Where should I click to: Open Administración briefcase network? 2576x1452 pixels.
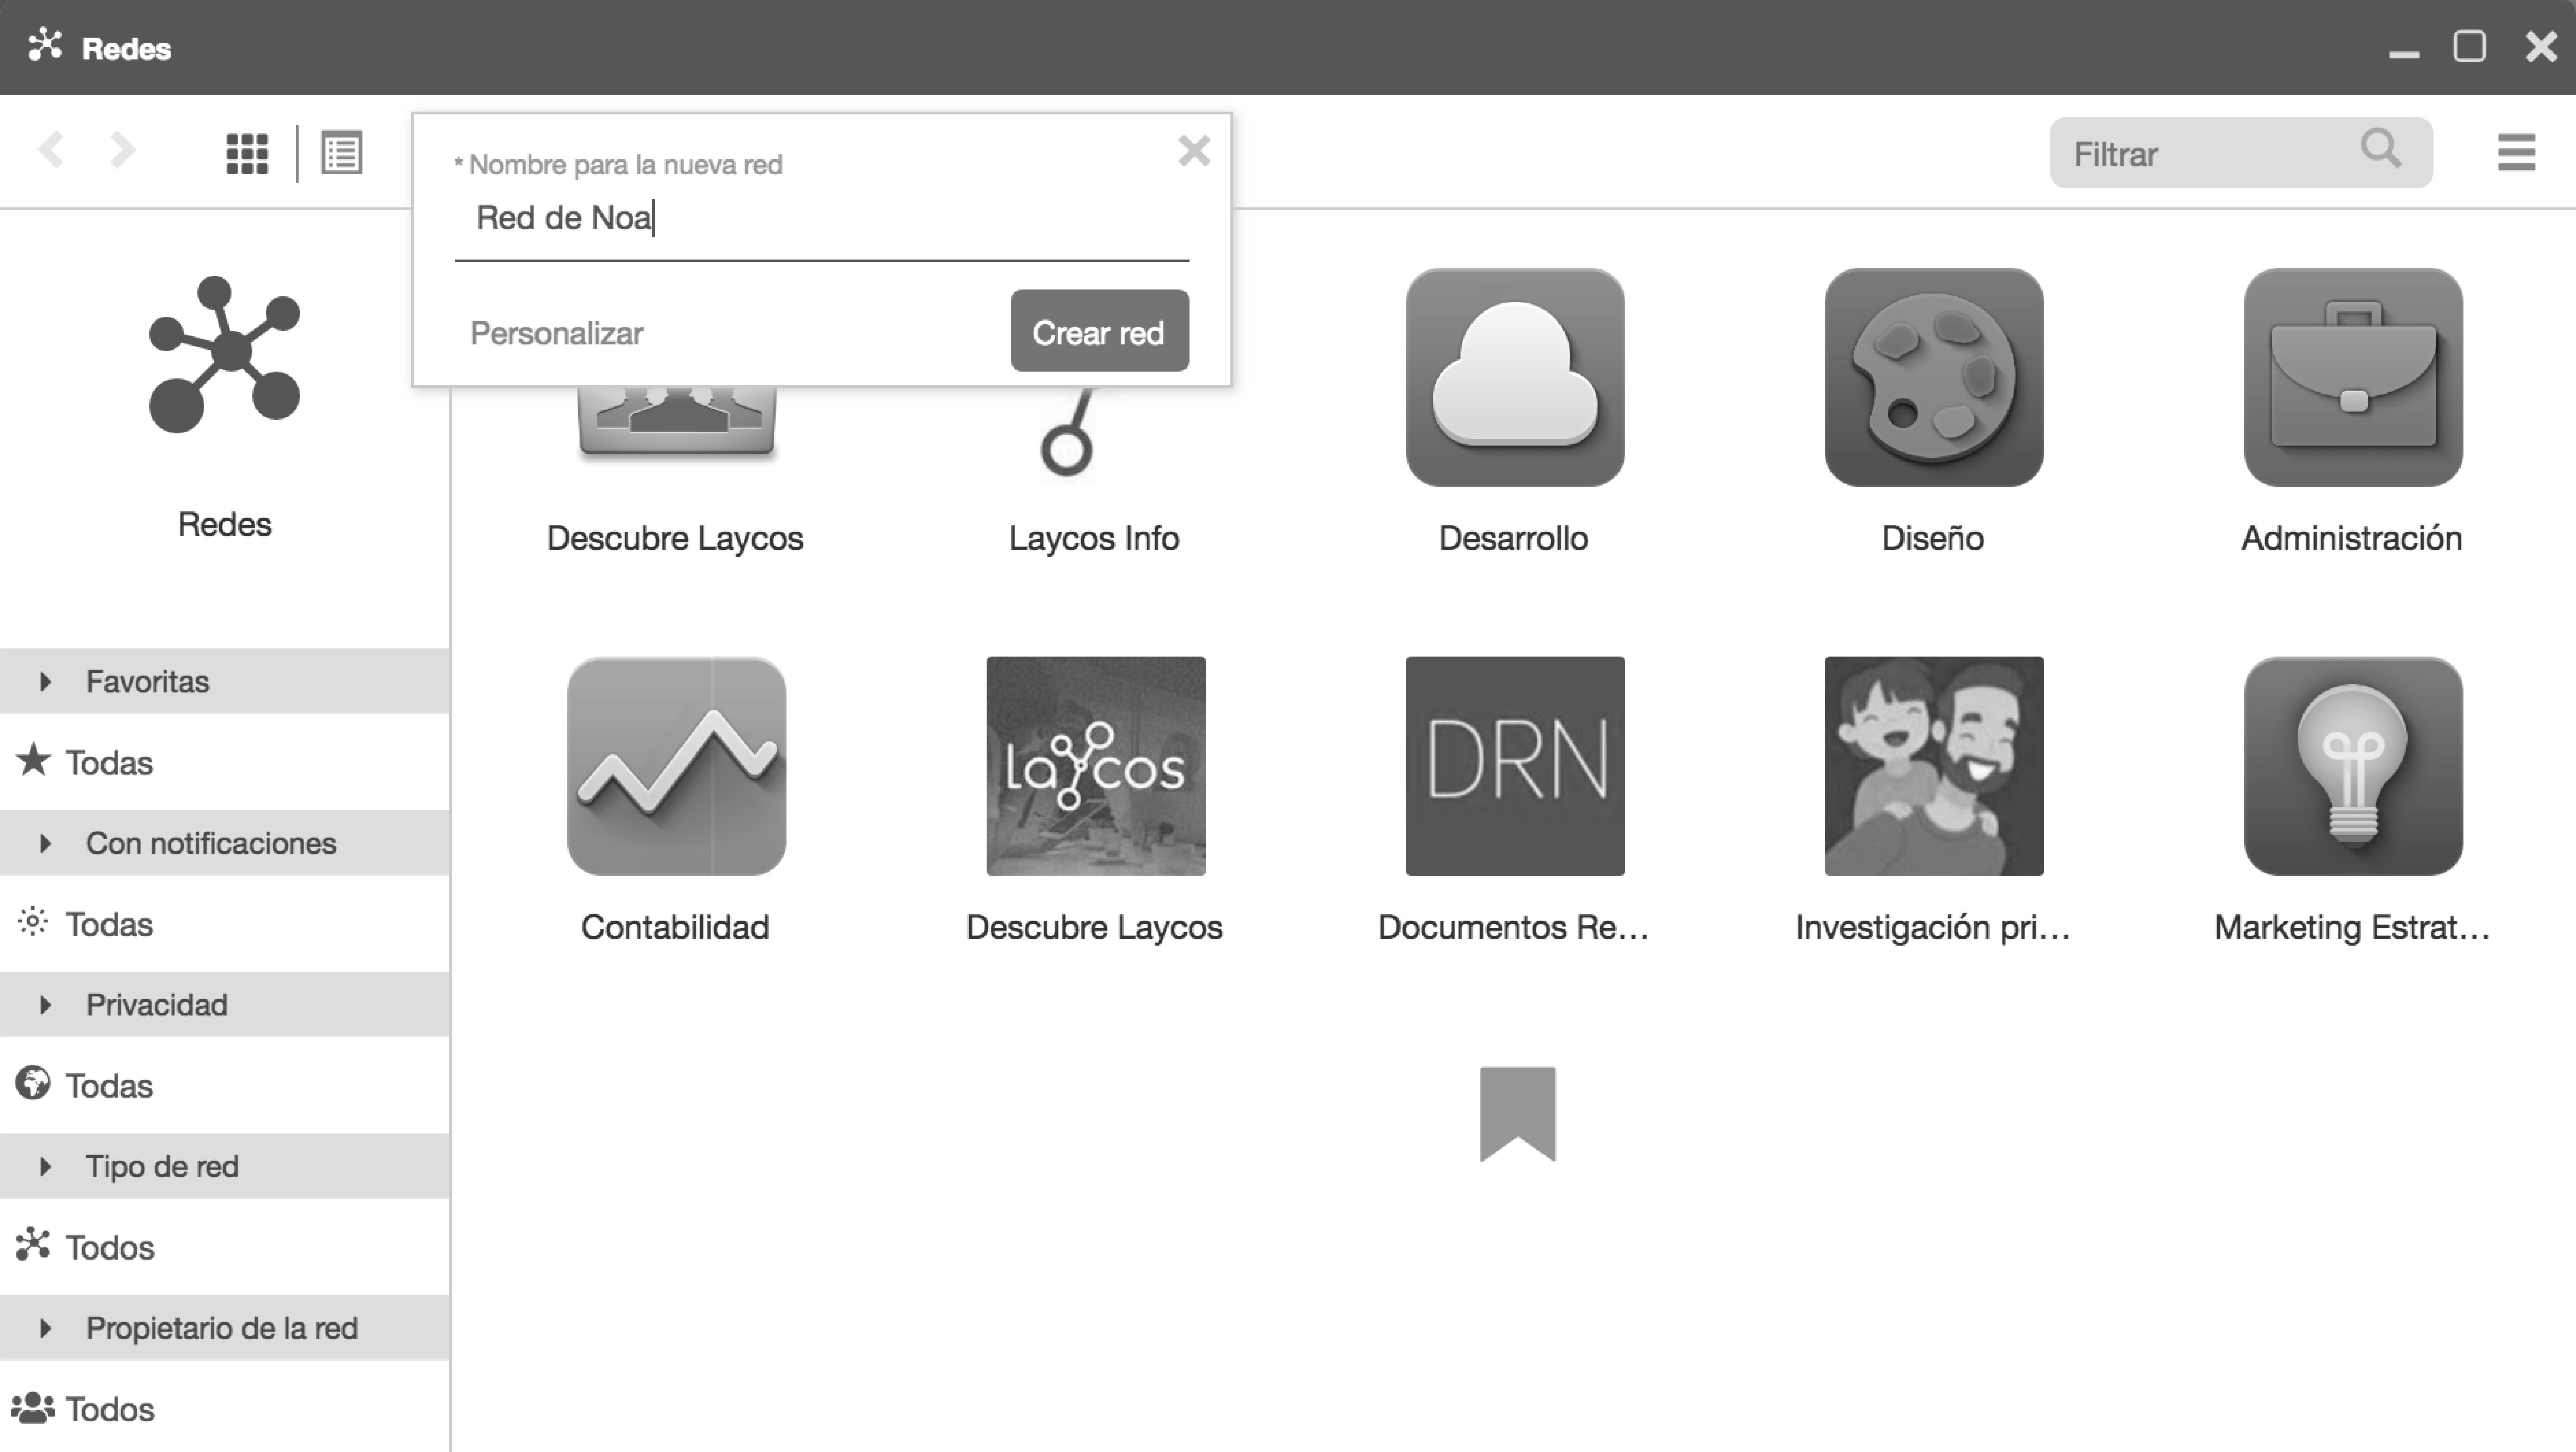2353,377
